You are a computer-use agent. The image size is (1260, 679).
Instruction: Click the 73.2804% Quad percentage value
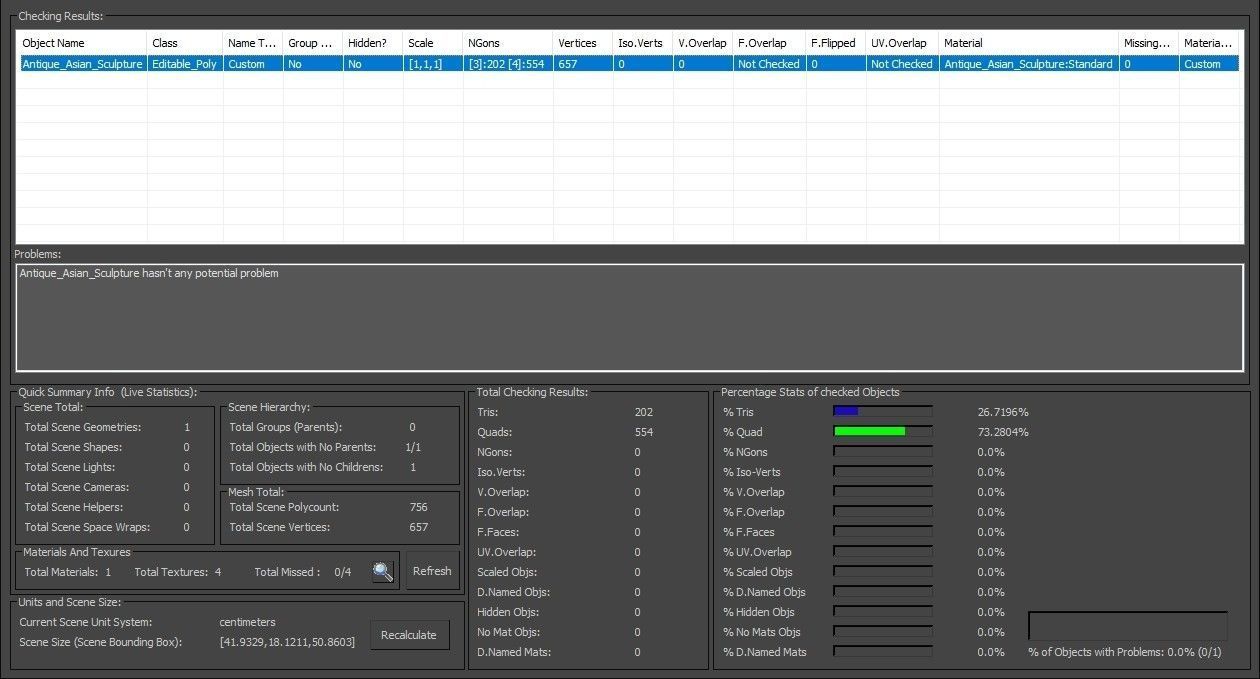point(1003,432)
